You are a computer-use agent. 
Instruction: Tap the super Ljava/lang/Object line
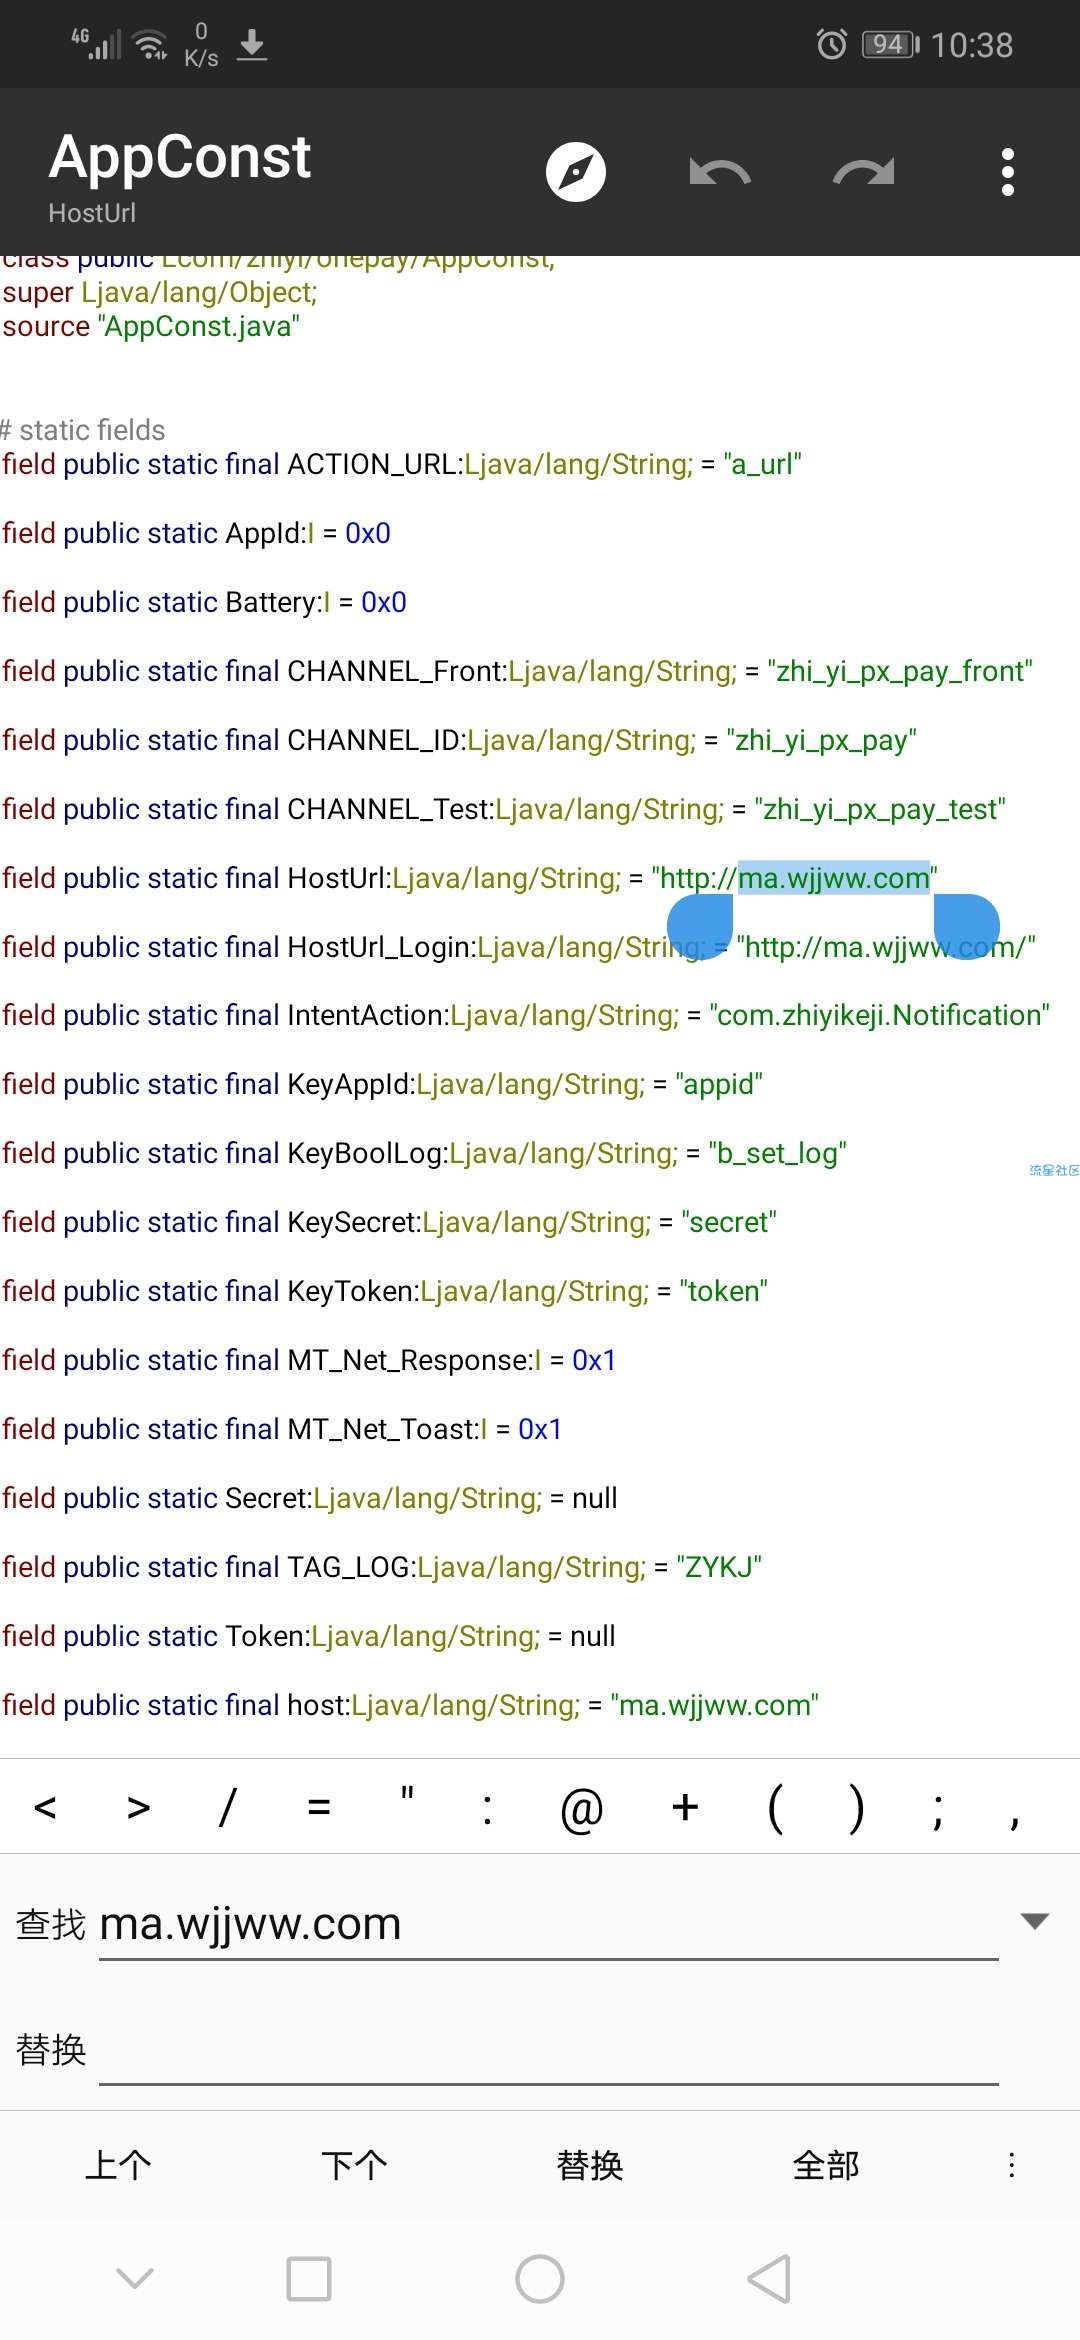(160, 292)
